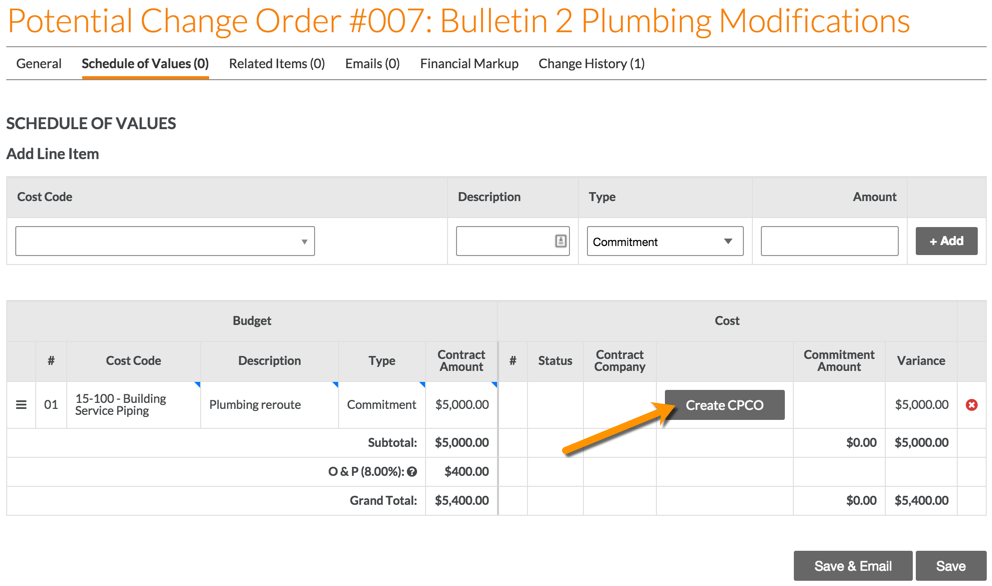Click inside the Amount input field
The height and width of the screenshot is (586, 992).
pos(829,240)
